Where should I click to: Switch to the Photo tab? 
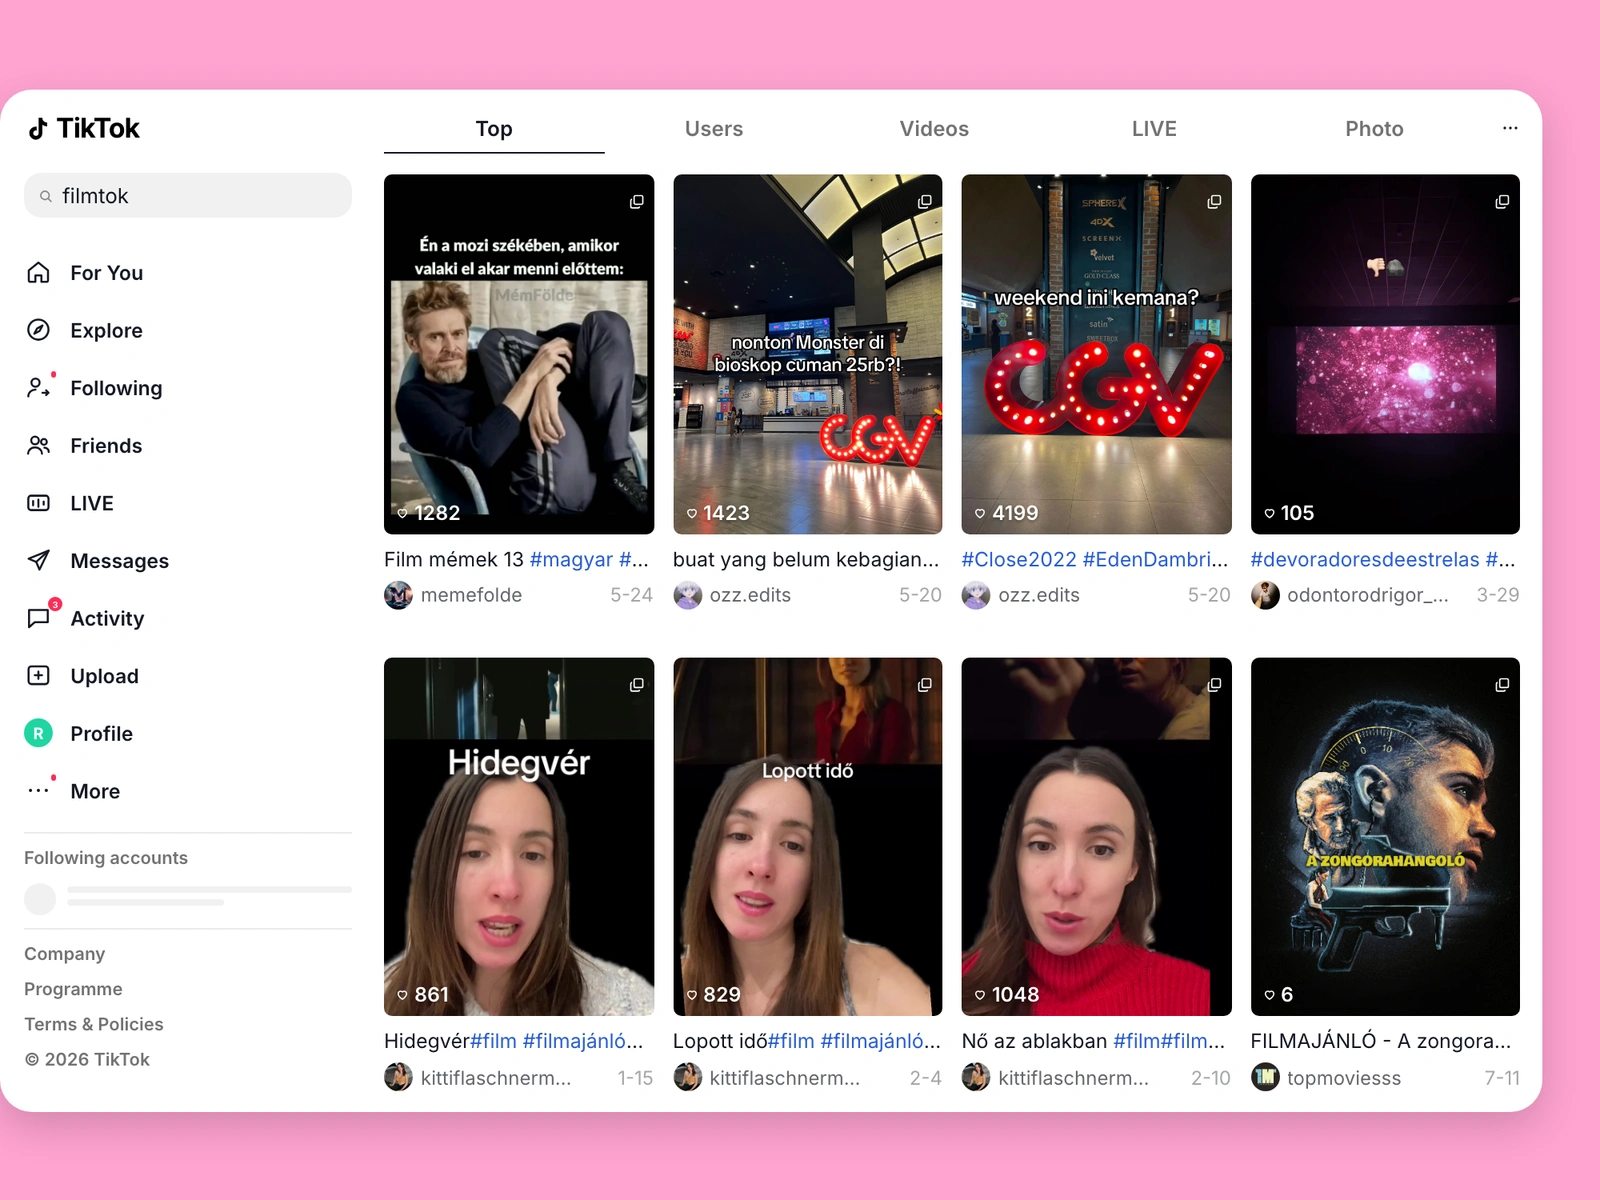click(1374, 129)
